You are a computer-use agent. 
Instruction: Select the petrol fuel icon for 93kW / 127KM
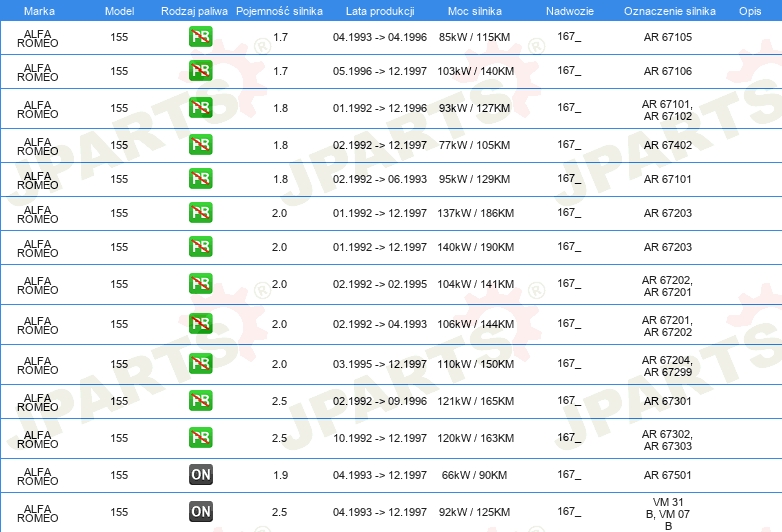[x=200, y=108]
